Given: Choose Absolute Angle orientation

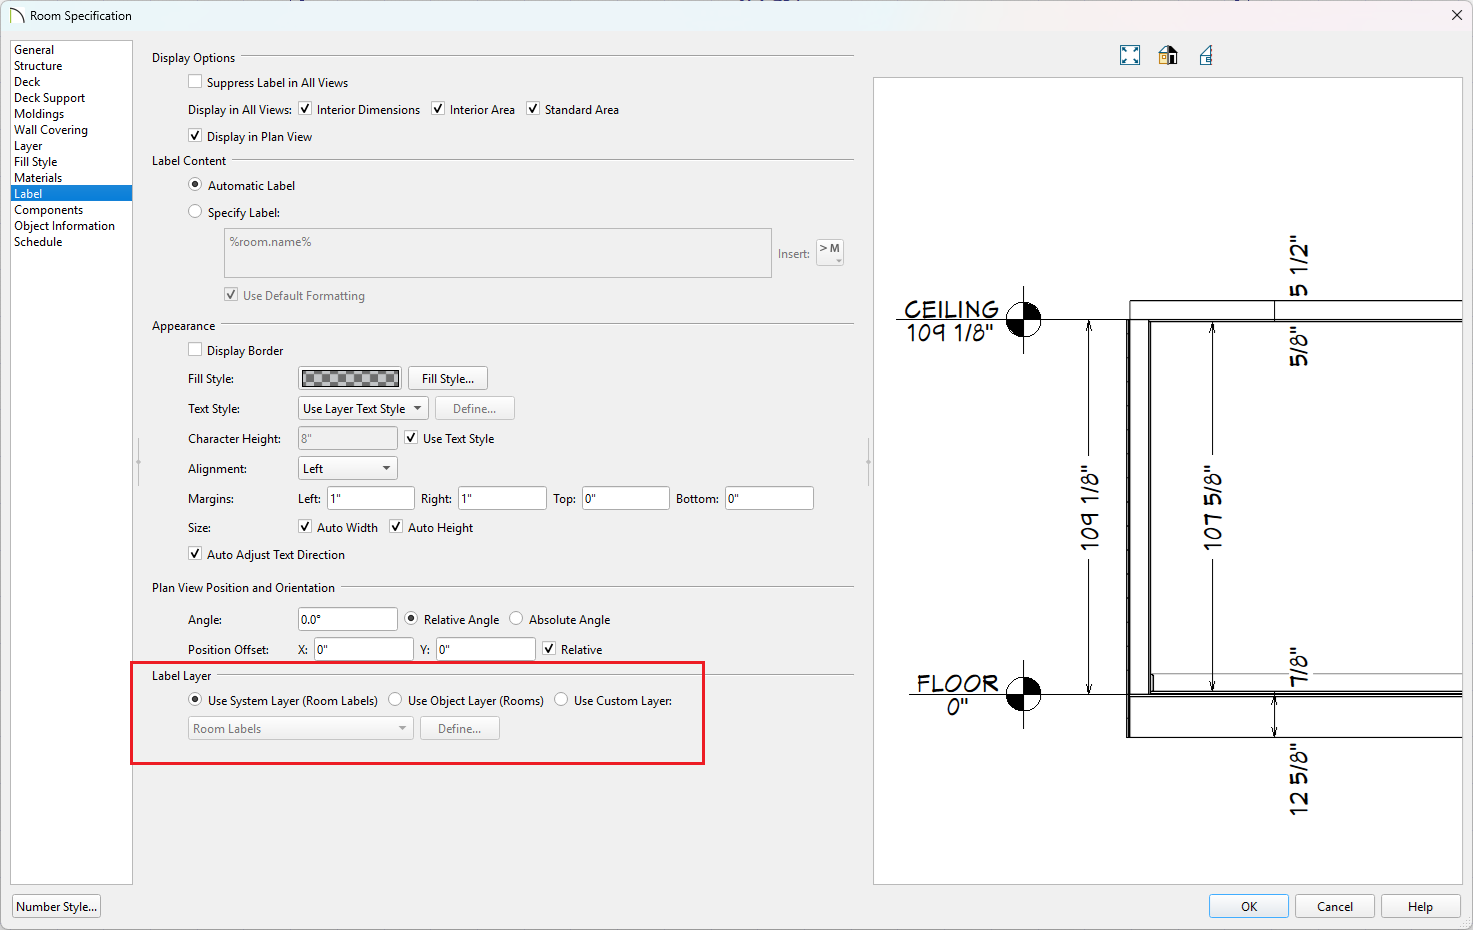Looking at the screenshot, I should coord(516,619).
